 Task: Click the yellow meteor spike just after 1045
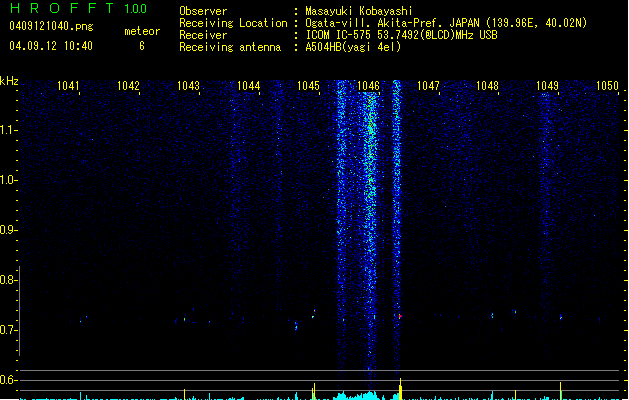314,392
